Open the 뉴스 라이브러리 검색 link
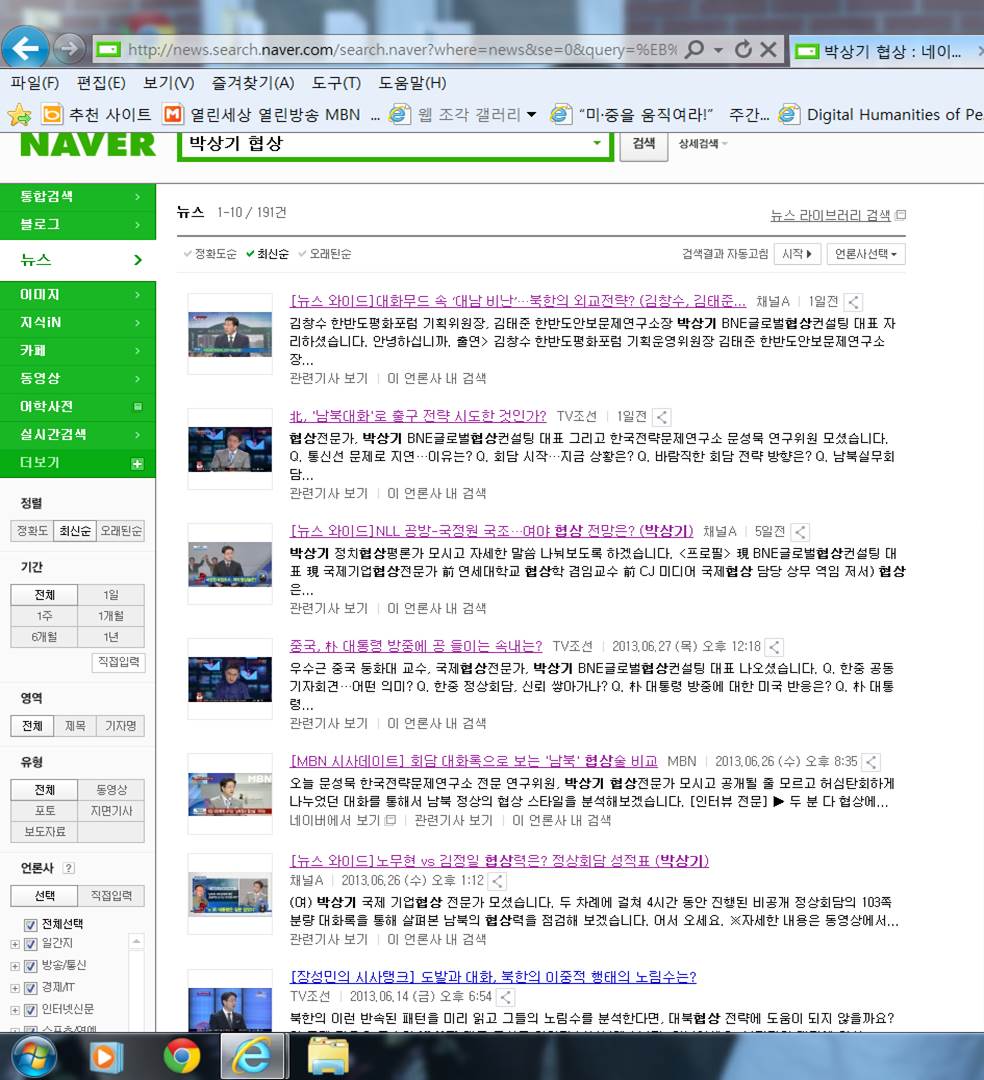 coord(830,215)
